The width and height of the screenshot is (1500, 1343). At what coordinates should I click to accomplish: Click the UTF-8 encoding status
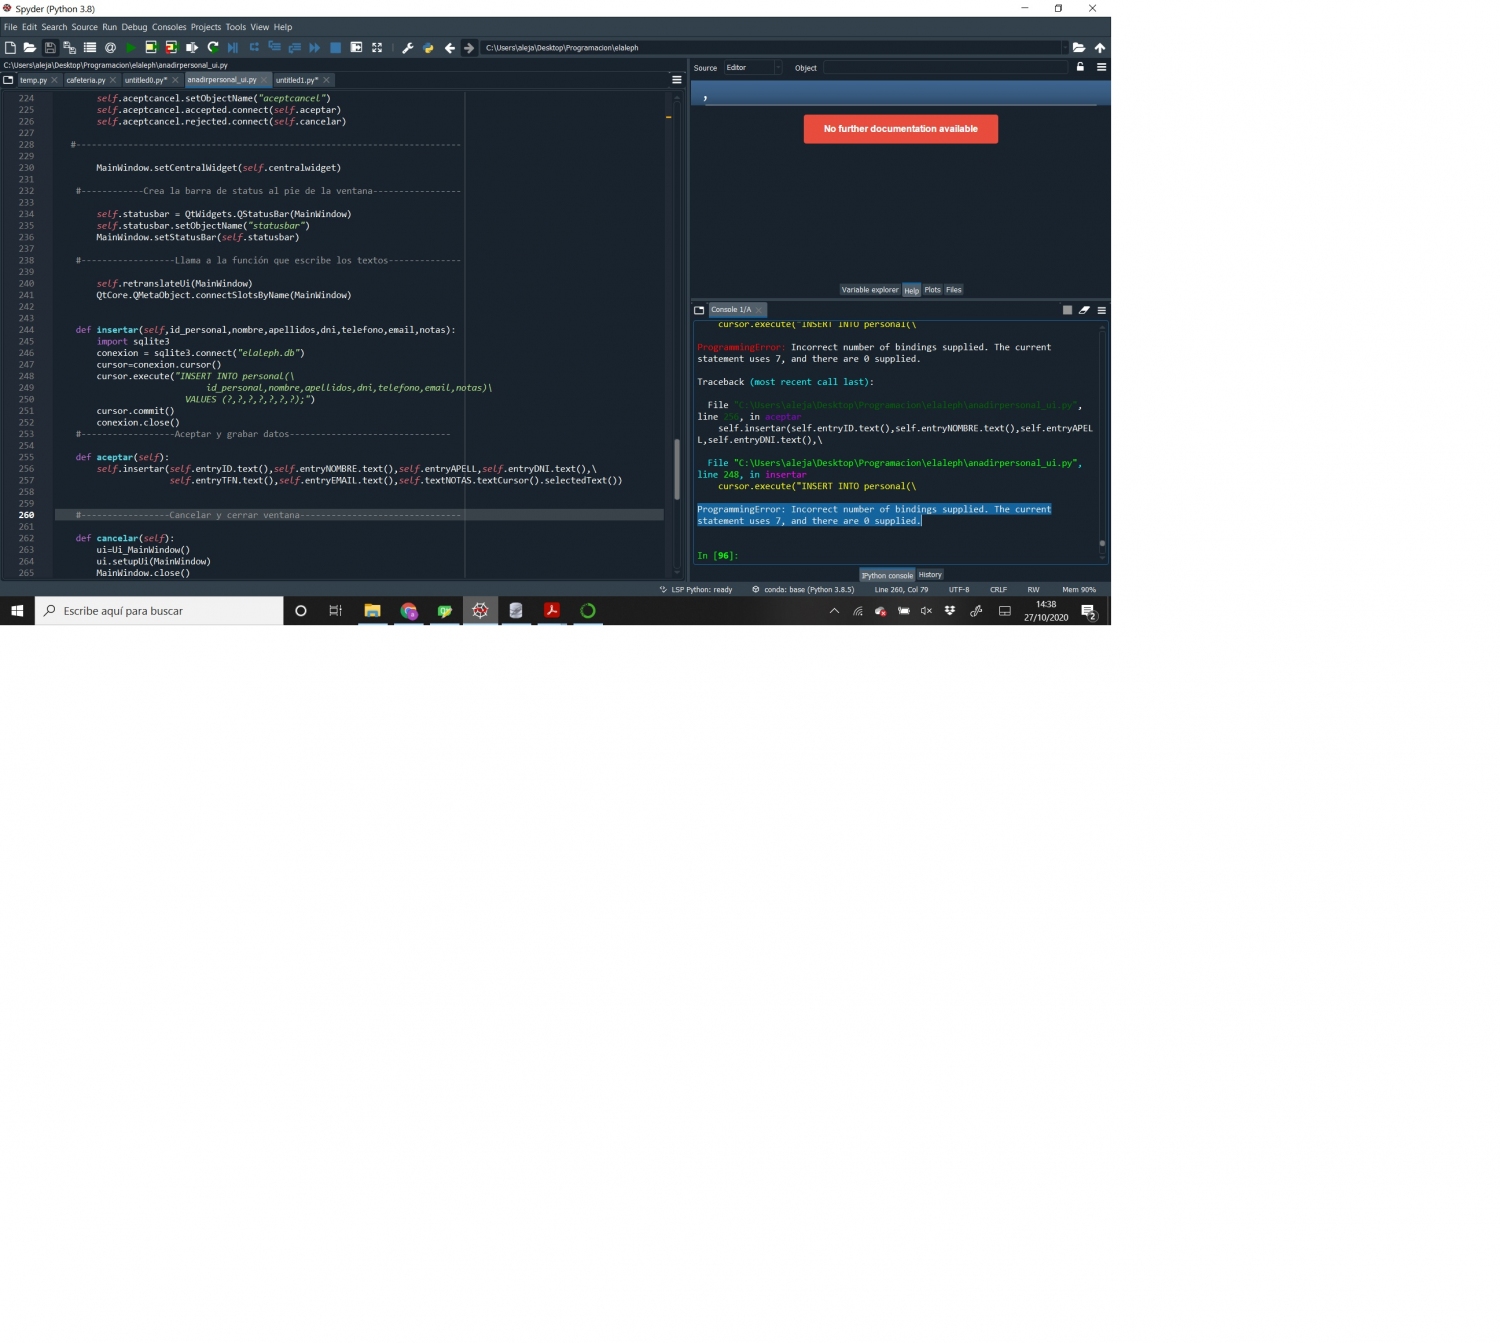(x=959, y=590)
